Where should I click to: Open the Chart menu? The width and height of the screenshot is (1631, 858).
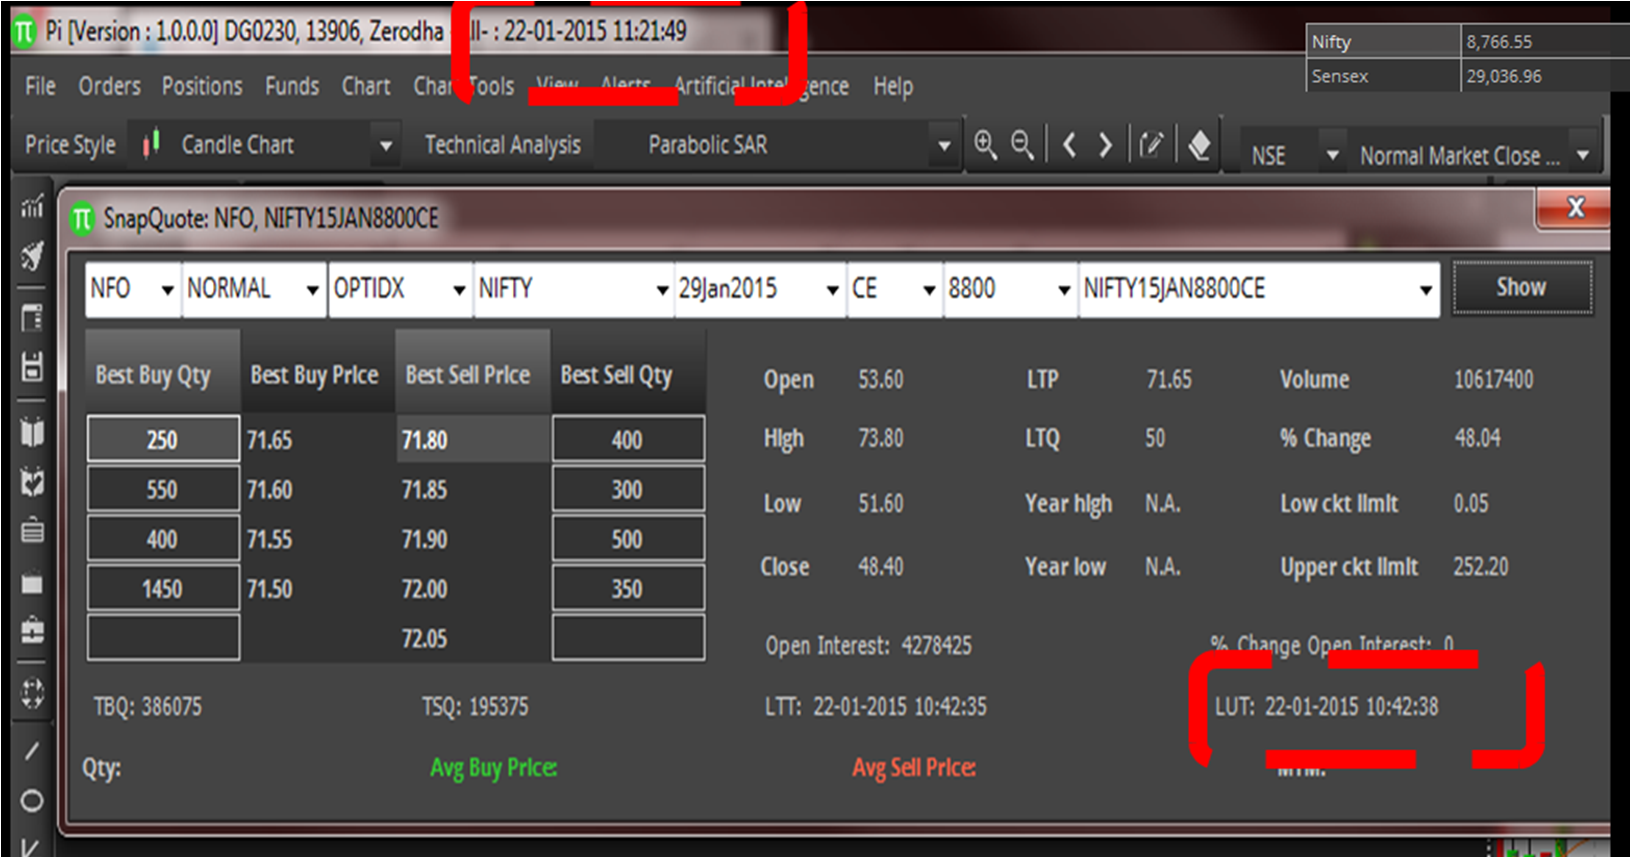[x=366, y=87]
